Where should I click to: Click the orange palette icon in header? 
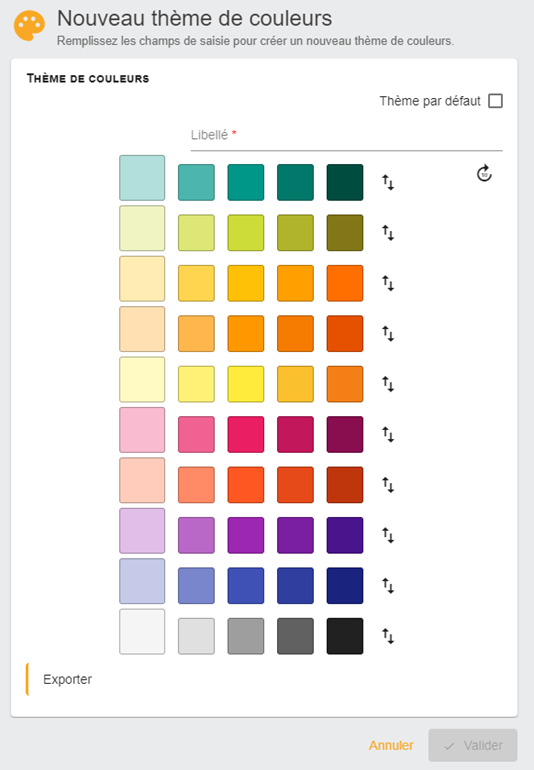[x=29, y=26]
